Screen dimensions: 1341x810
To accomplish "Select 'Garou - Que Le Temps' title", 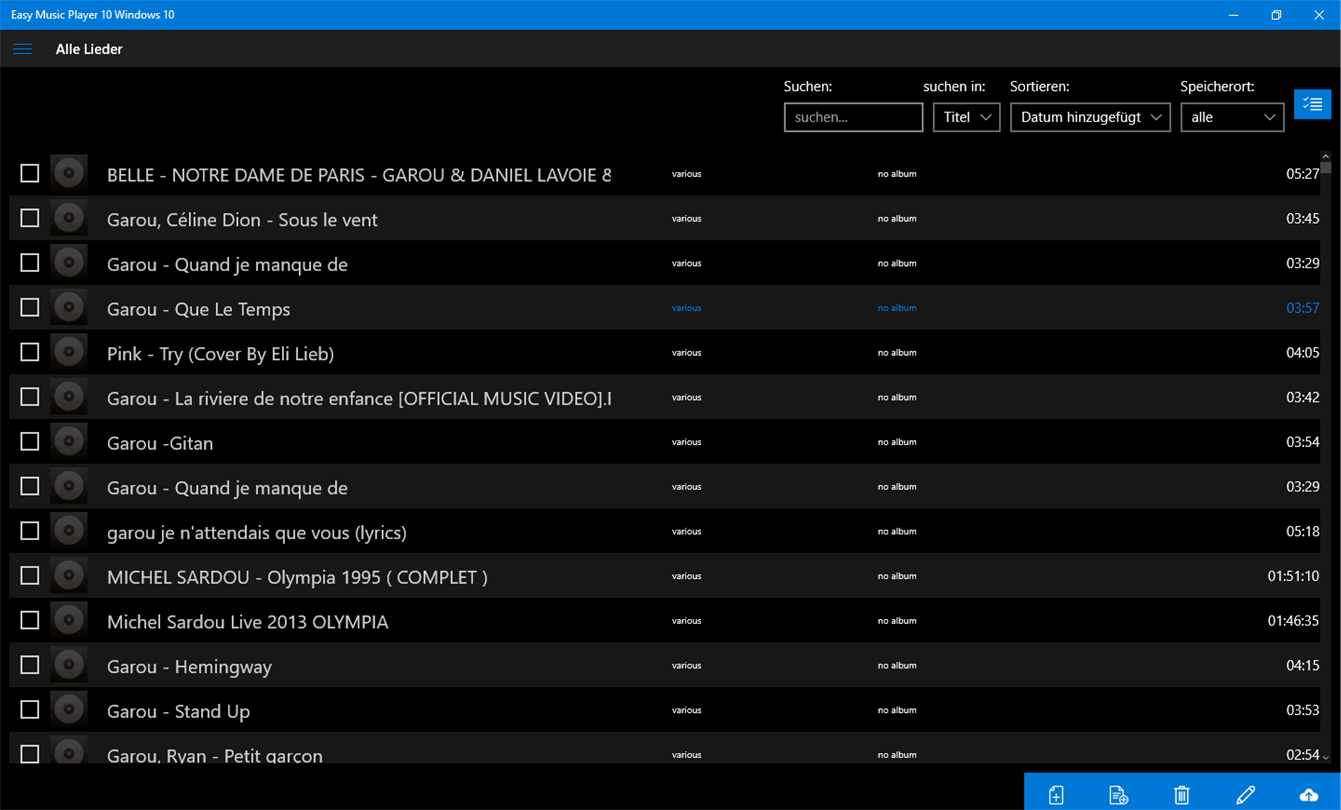I will (x=198, y=309).
